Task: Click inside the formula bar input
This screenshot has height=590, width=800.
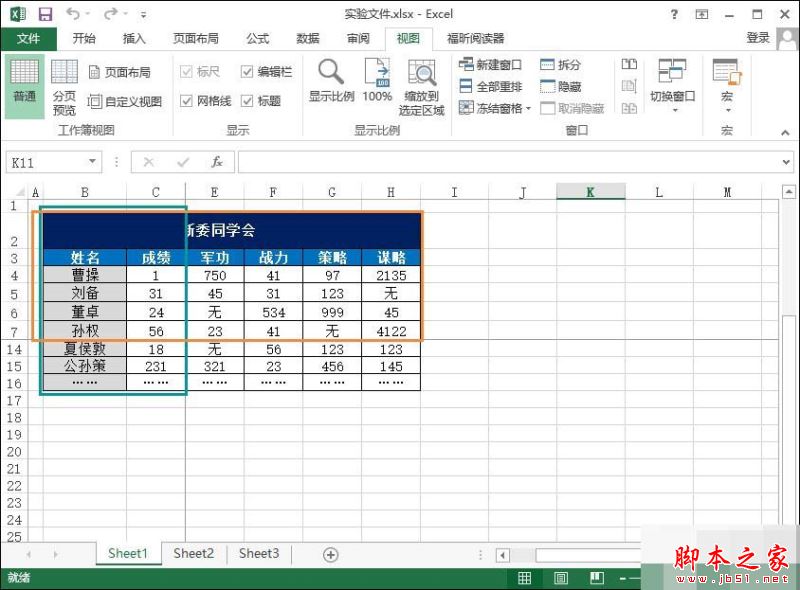Action: click(x=509, y=162)
